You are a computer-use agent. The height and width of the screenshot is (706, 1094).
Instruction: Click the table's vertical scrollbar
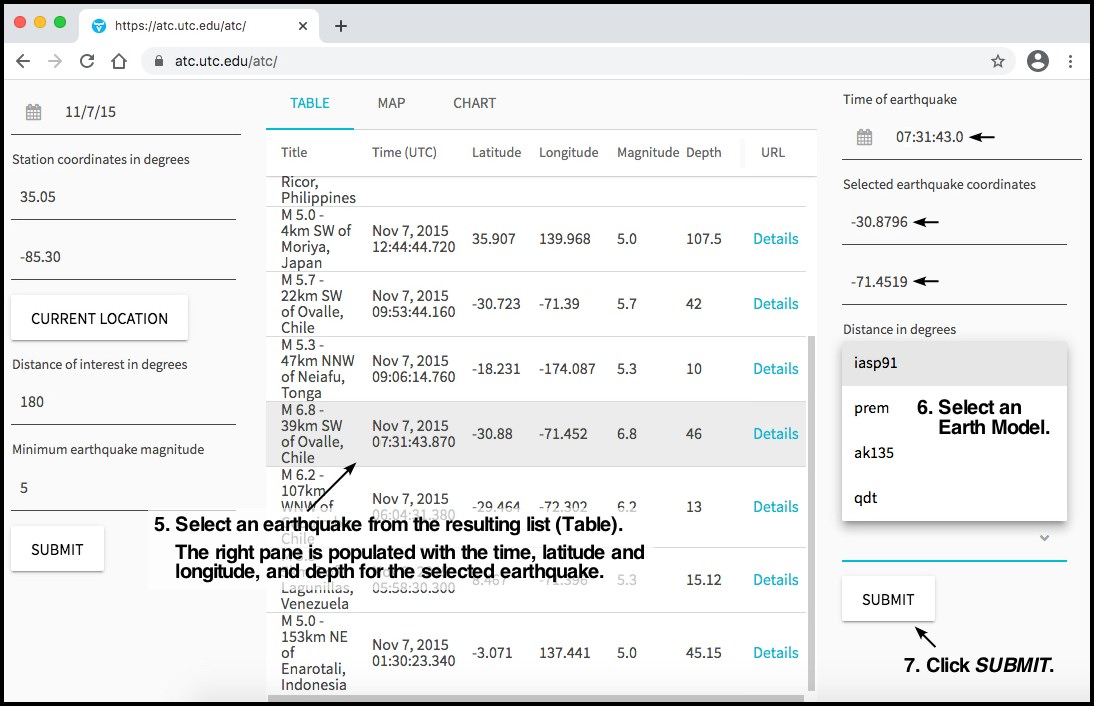pos(811,500)
